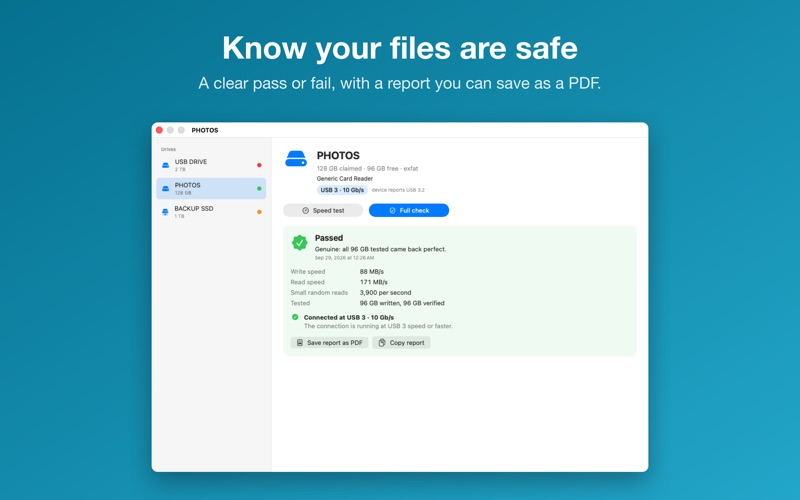Click the USB 3 · 10 Gb/s badge
Image resolution: width=800 pixels, height=500 pixels.
coord(342,190)
